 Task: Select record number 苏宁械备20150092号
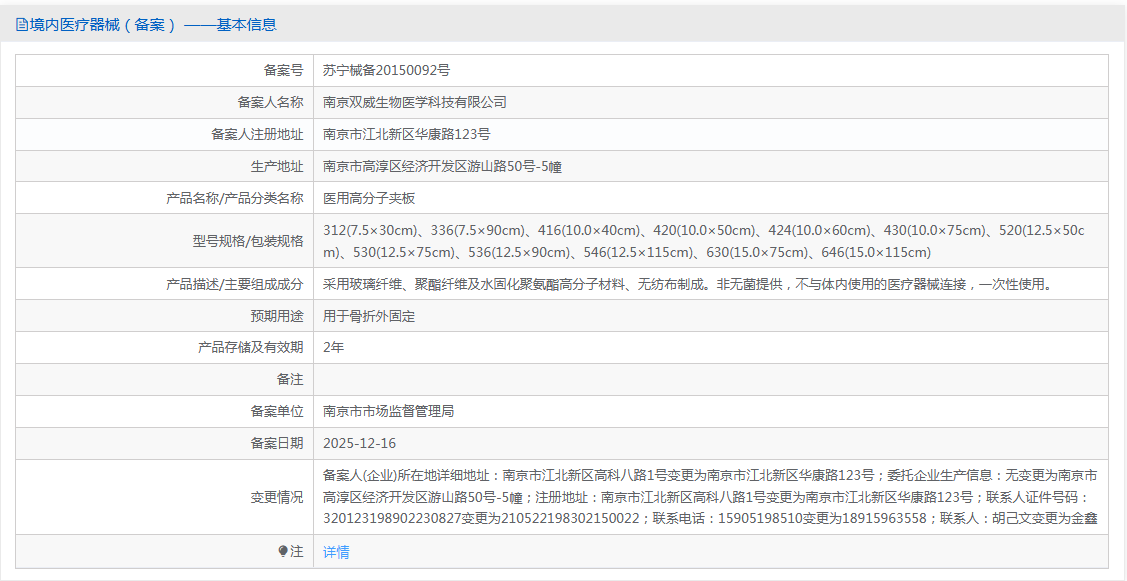(x=387, y=70)
